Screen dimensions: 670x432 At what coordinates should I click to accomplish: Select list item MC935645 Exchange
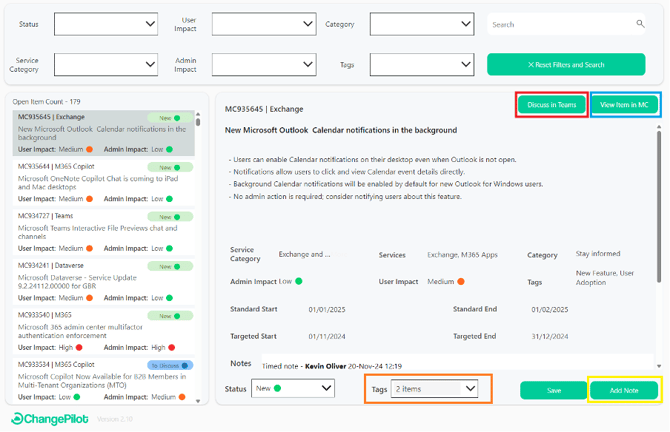tap(103, 133)
